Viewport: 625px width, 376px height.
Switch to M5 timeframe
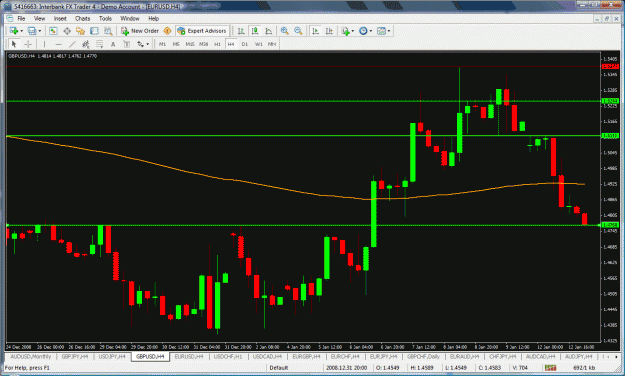point(176,44)
